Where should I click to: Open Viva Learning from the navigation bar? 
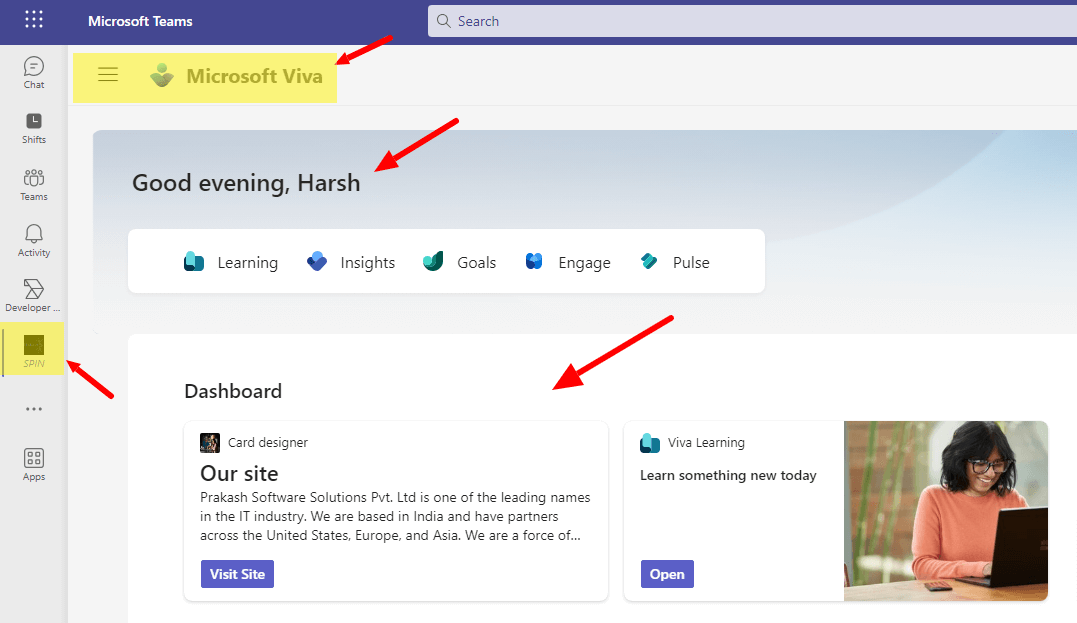[230, 262]
